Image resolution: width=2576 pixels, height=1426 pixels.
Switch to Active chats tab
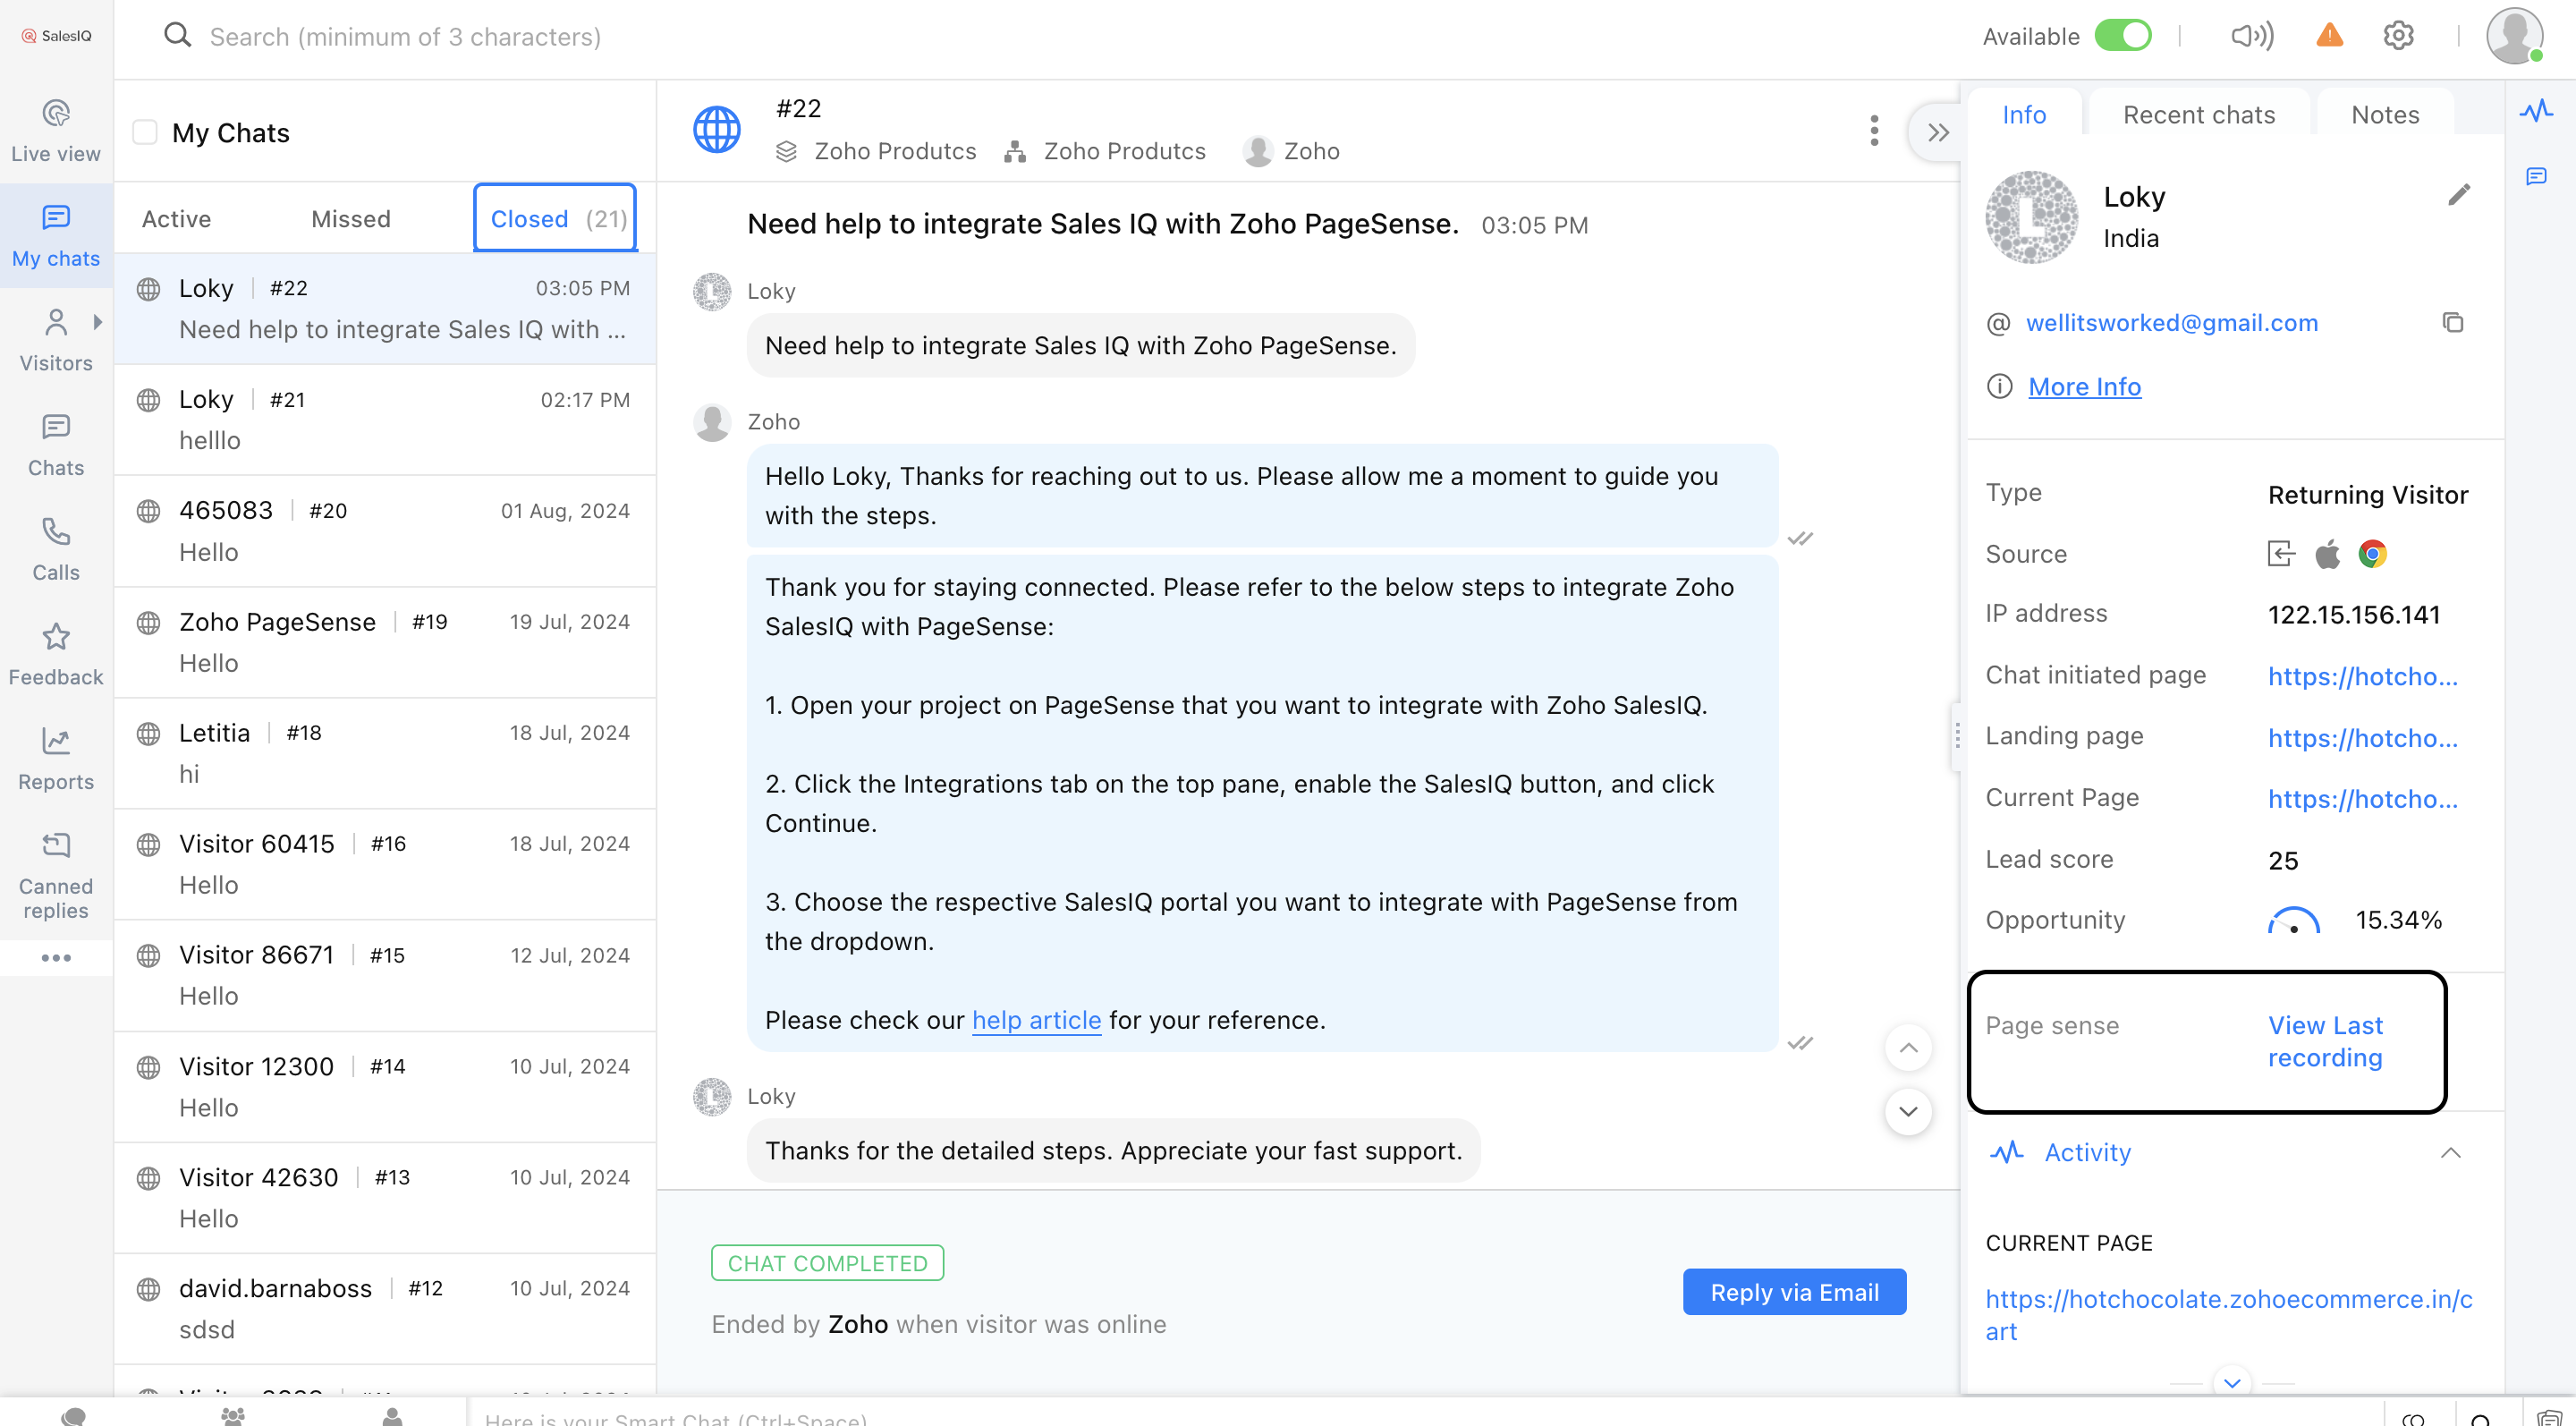(176, 219)
